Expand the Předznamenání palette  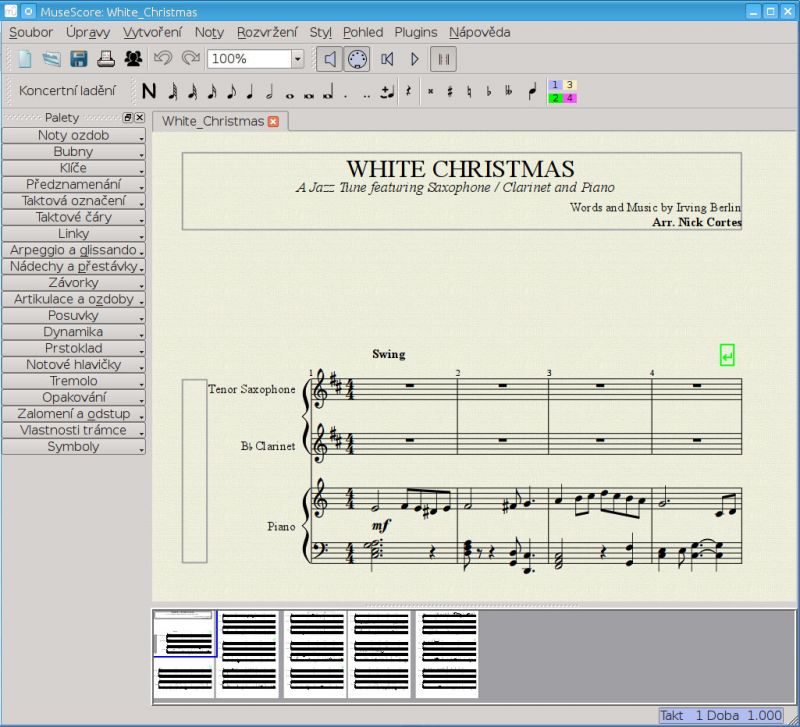click(x=73, y=184)
